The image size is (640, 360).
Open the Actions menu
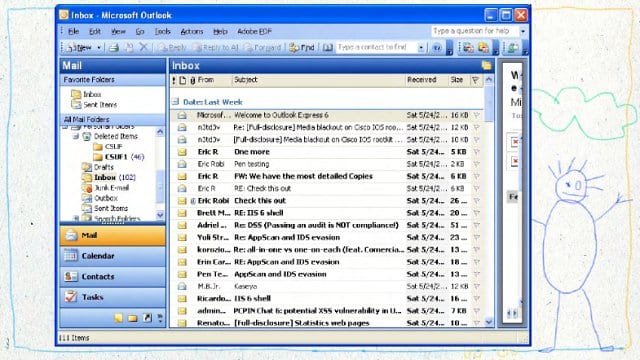191,31
